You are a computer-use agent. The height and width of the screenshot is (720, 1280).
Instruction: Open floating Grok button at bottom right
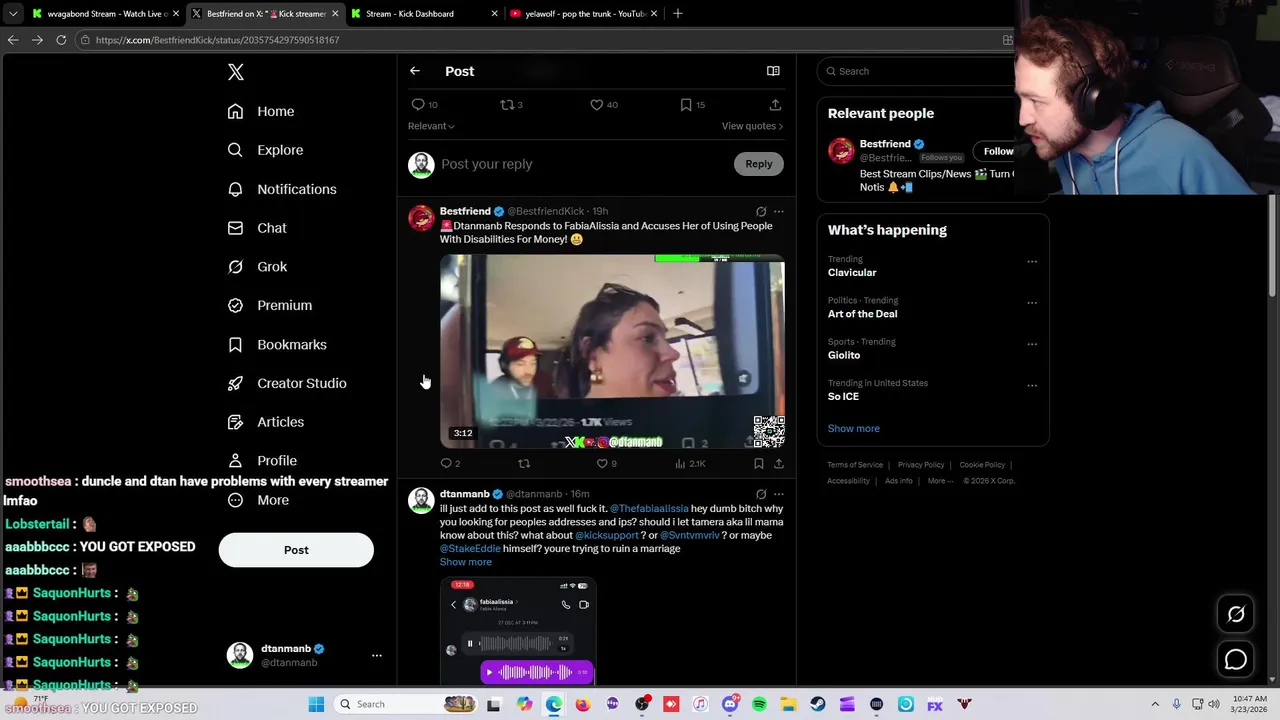click(x=1236, y=615)
